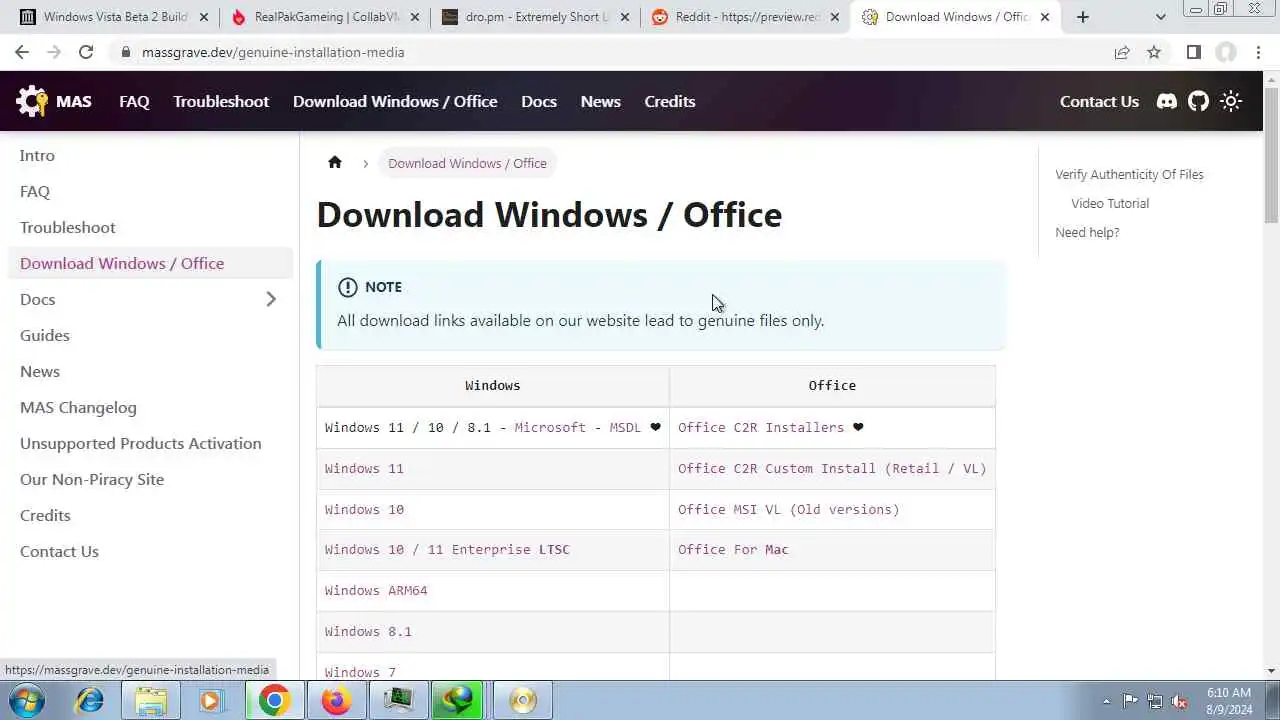Close the Reddit preview tab
The image size is (1280, 720).
click(835, 17)
